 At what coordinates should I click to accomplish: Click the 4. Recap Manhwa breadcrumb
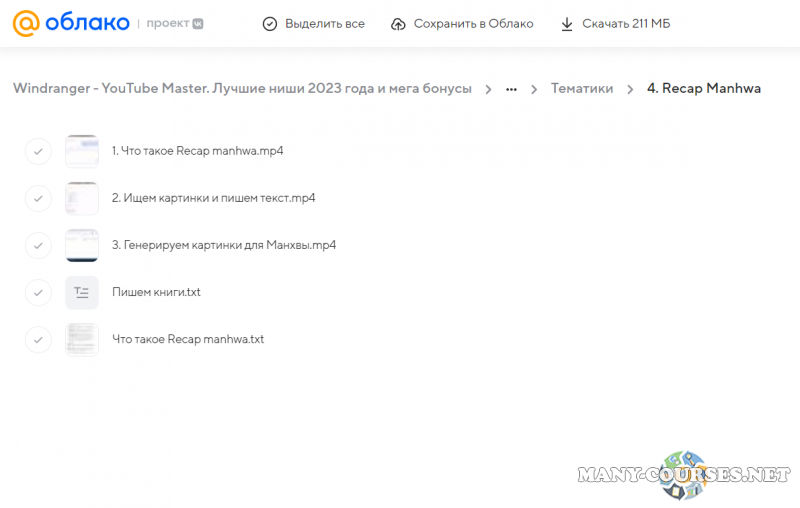coord(703,89)
